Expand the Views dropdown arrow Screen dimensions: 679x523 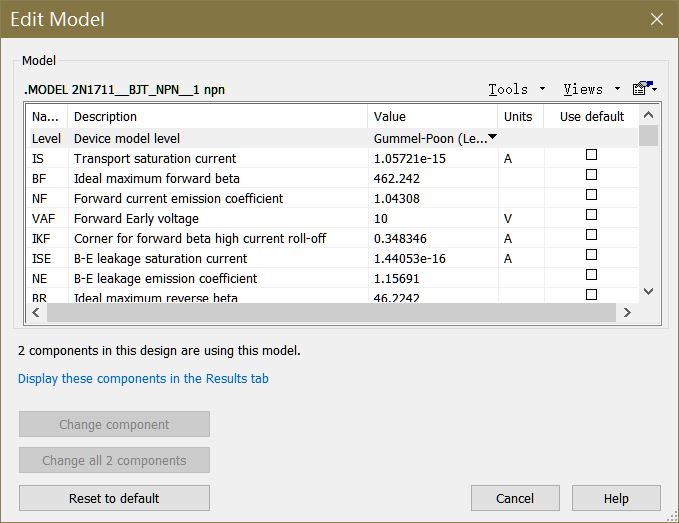[617, 89]
